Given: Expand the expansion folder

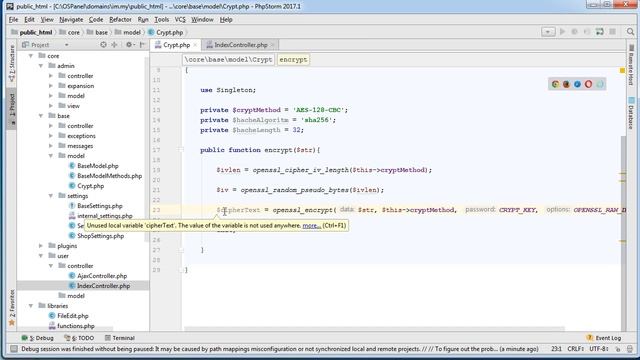Looking at the screenshot, I should (x=51, y=86).
